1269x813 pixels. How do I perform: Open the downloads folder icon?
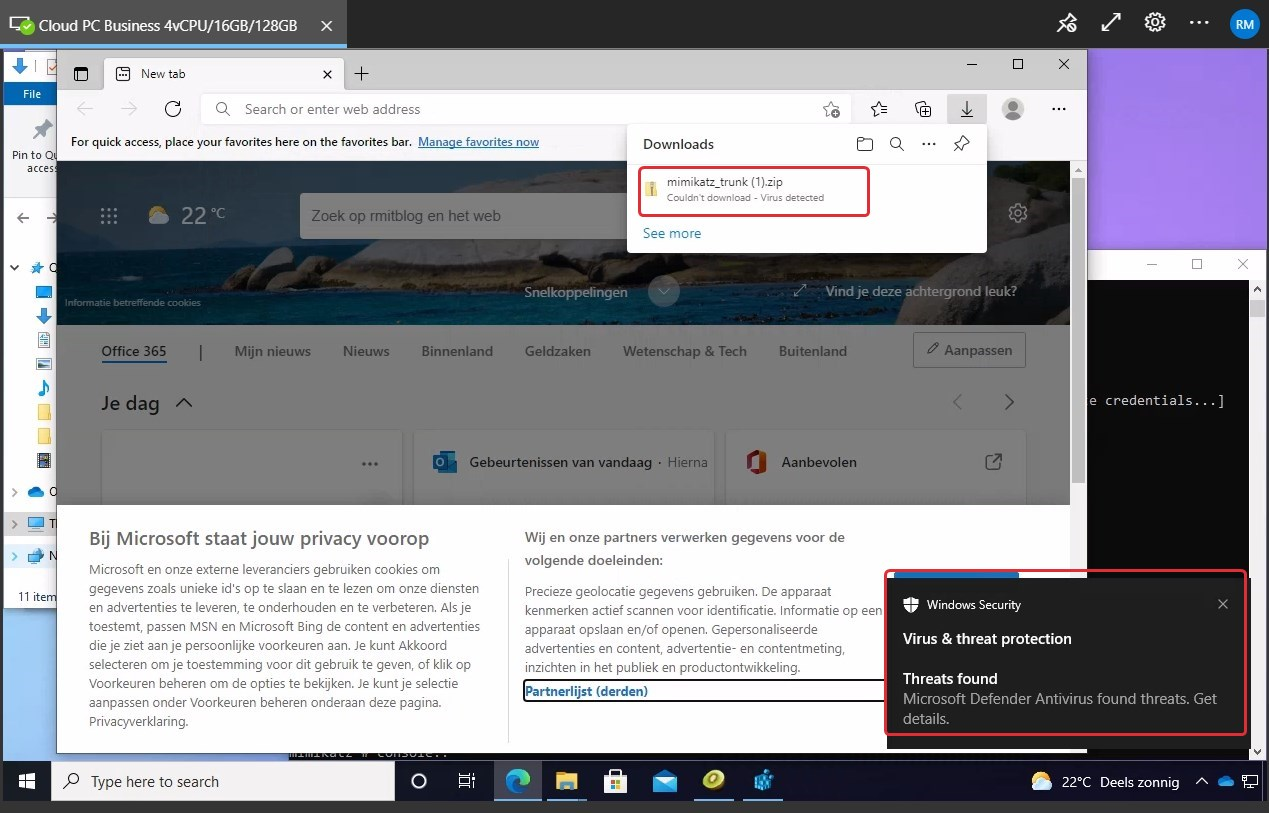(865, 144)
